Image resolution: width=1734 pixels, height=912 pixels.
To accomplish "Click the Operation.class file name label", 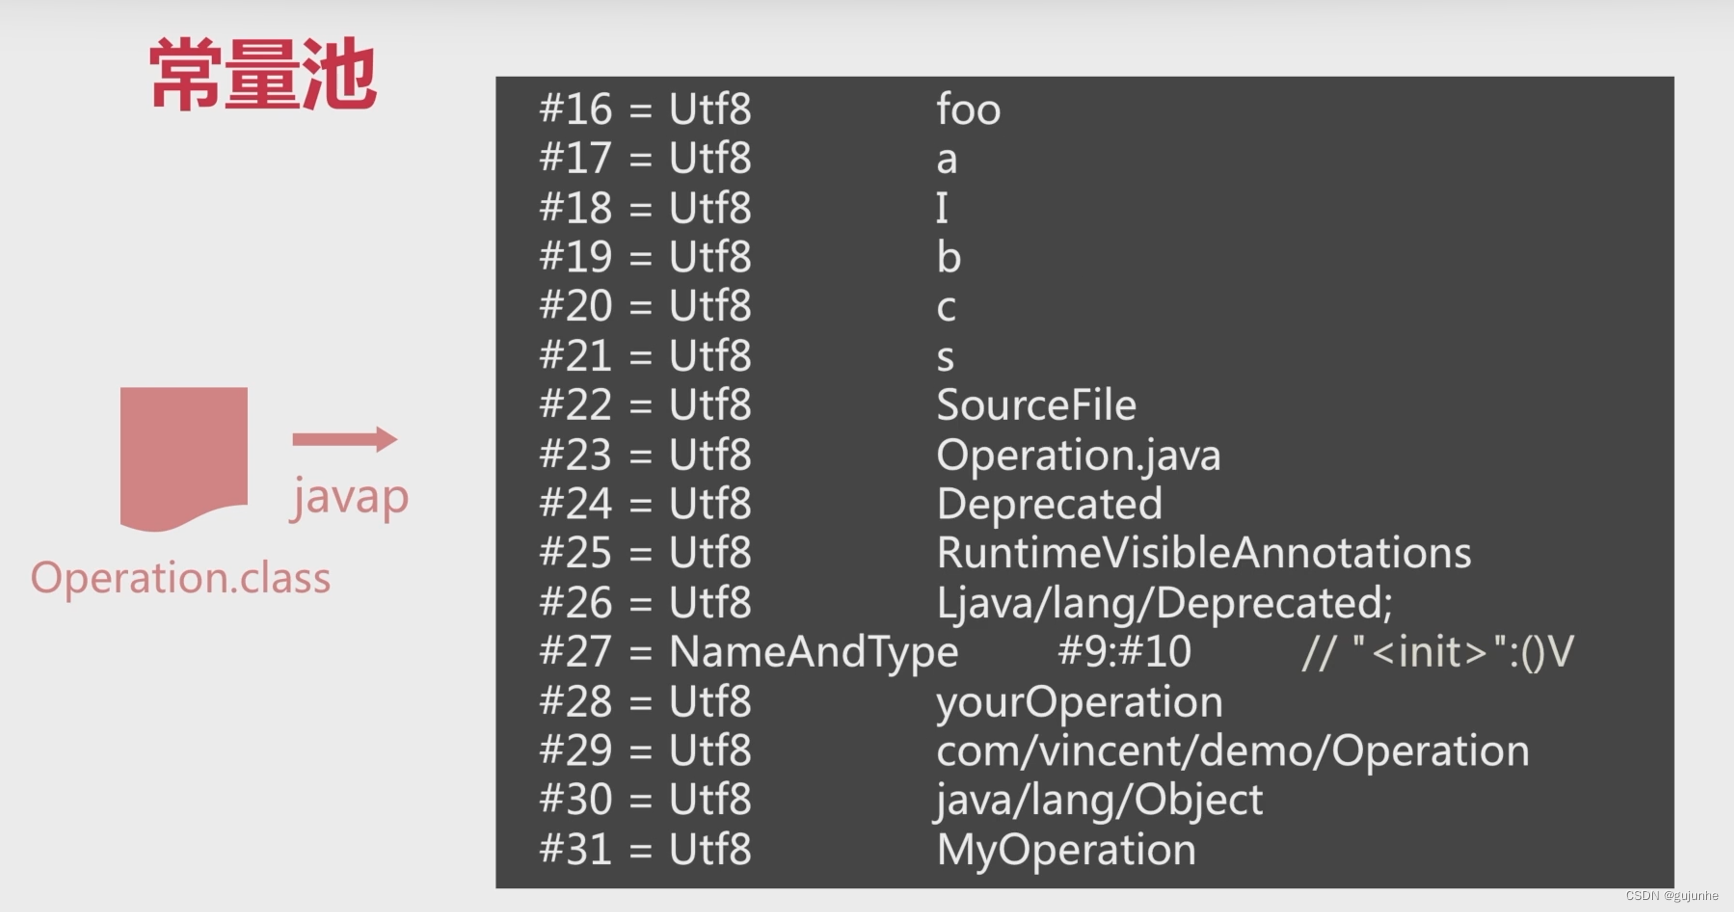I will [x=180, y=578].
